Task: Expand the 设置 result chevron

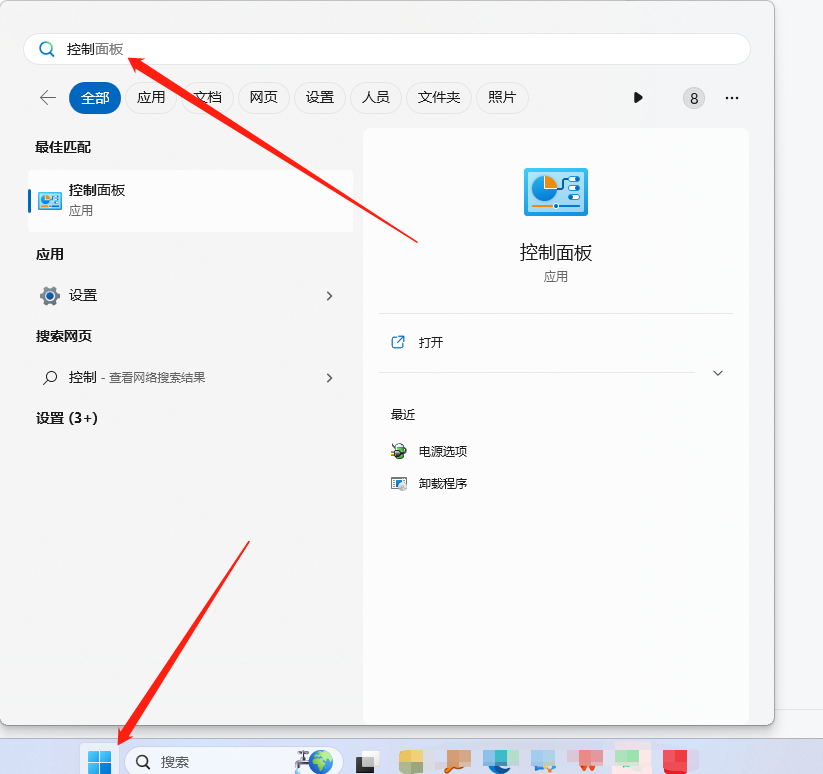Action: click(x=329, y=296)
